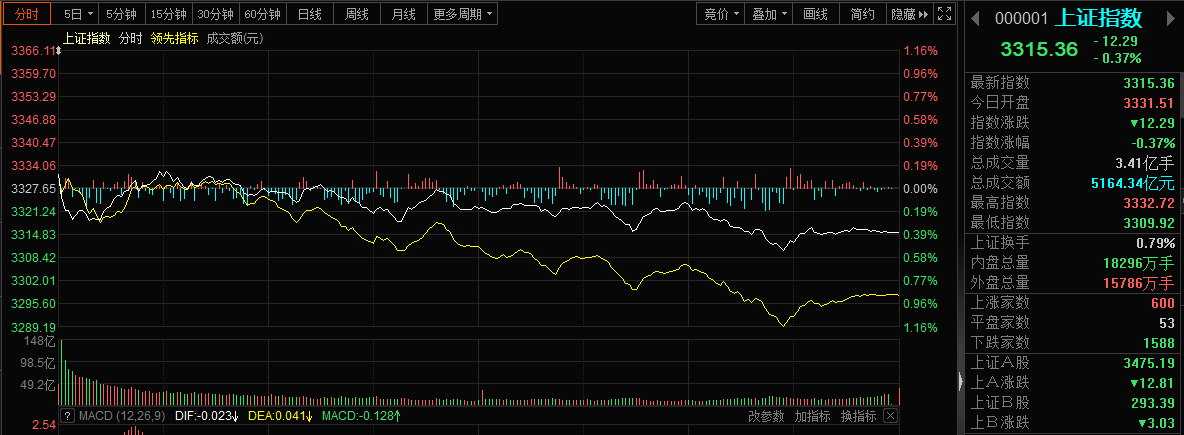Click 改参数 to modify MACD parameters
This screenshot has height=435, width=1184.
(766, 416)
